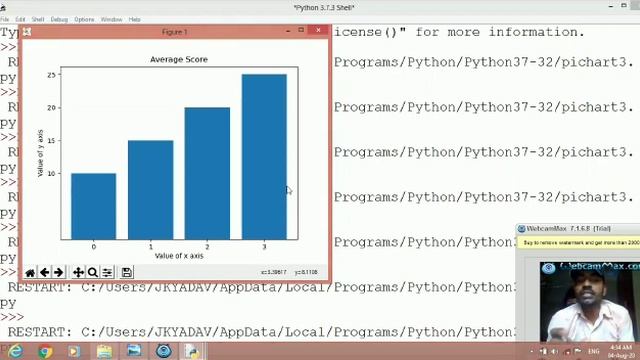
Task: Click the y-axis tick label 20
Action: (x=51, y=108)
